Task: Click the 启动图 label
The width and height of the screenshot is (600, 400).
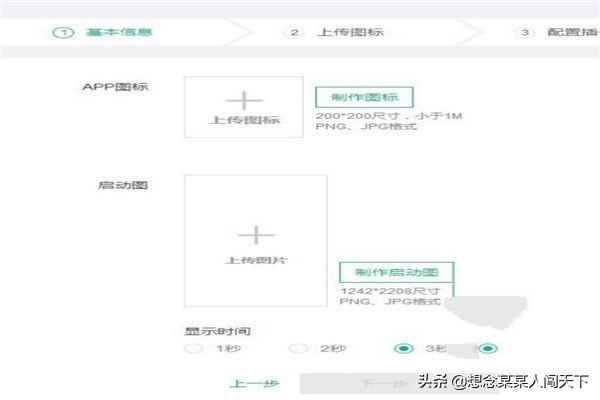Action: [x=123, y=186]
